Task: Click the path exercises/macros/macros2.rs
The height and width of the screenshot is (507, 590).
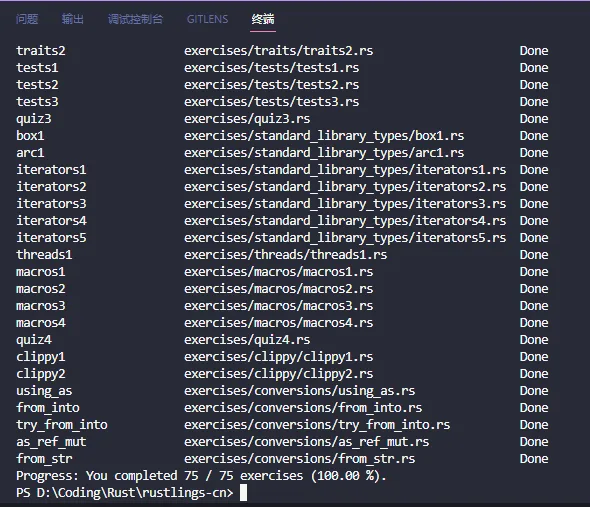Action: tap(278, 288)
